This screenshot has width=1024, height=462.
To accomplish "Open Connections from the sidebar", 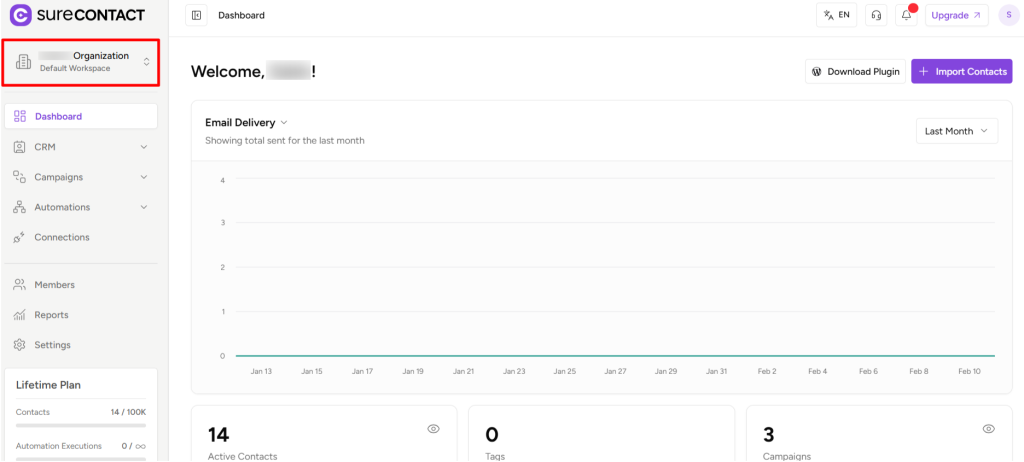I will click(62, 237).
